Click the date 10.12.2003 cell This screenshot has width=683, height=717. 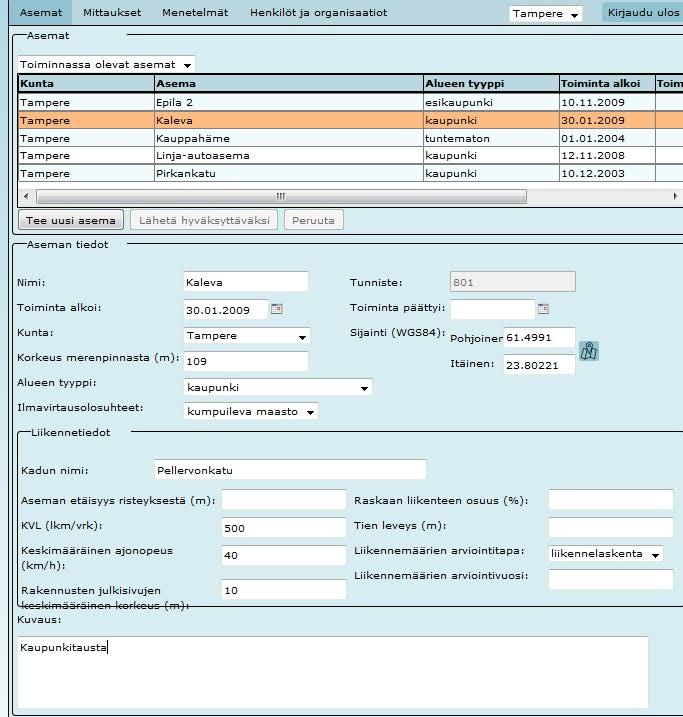point(607,174)
